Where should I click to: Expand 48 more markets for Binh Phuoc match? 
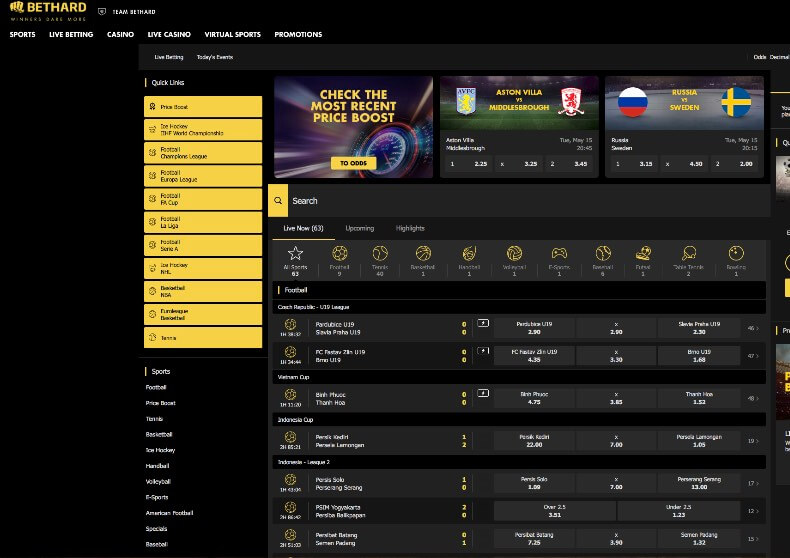click(x=753, y=398)
